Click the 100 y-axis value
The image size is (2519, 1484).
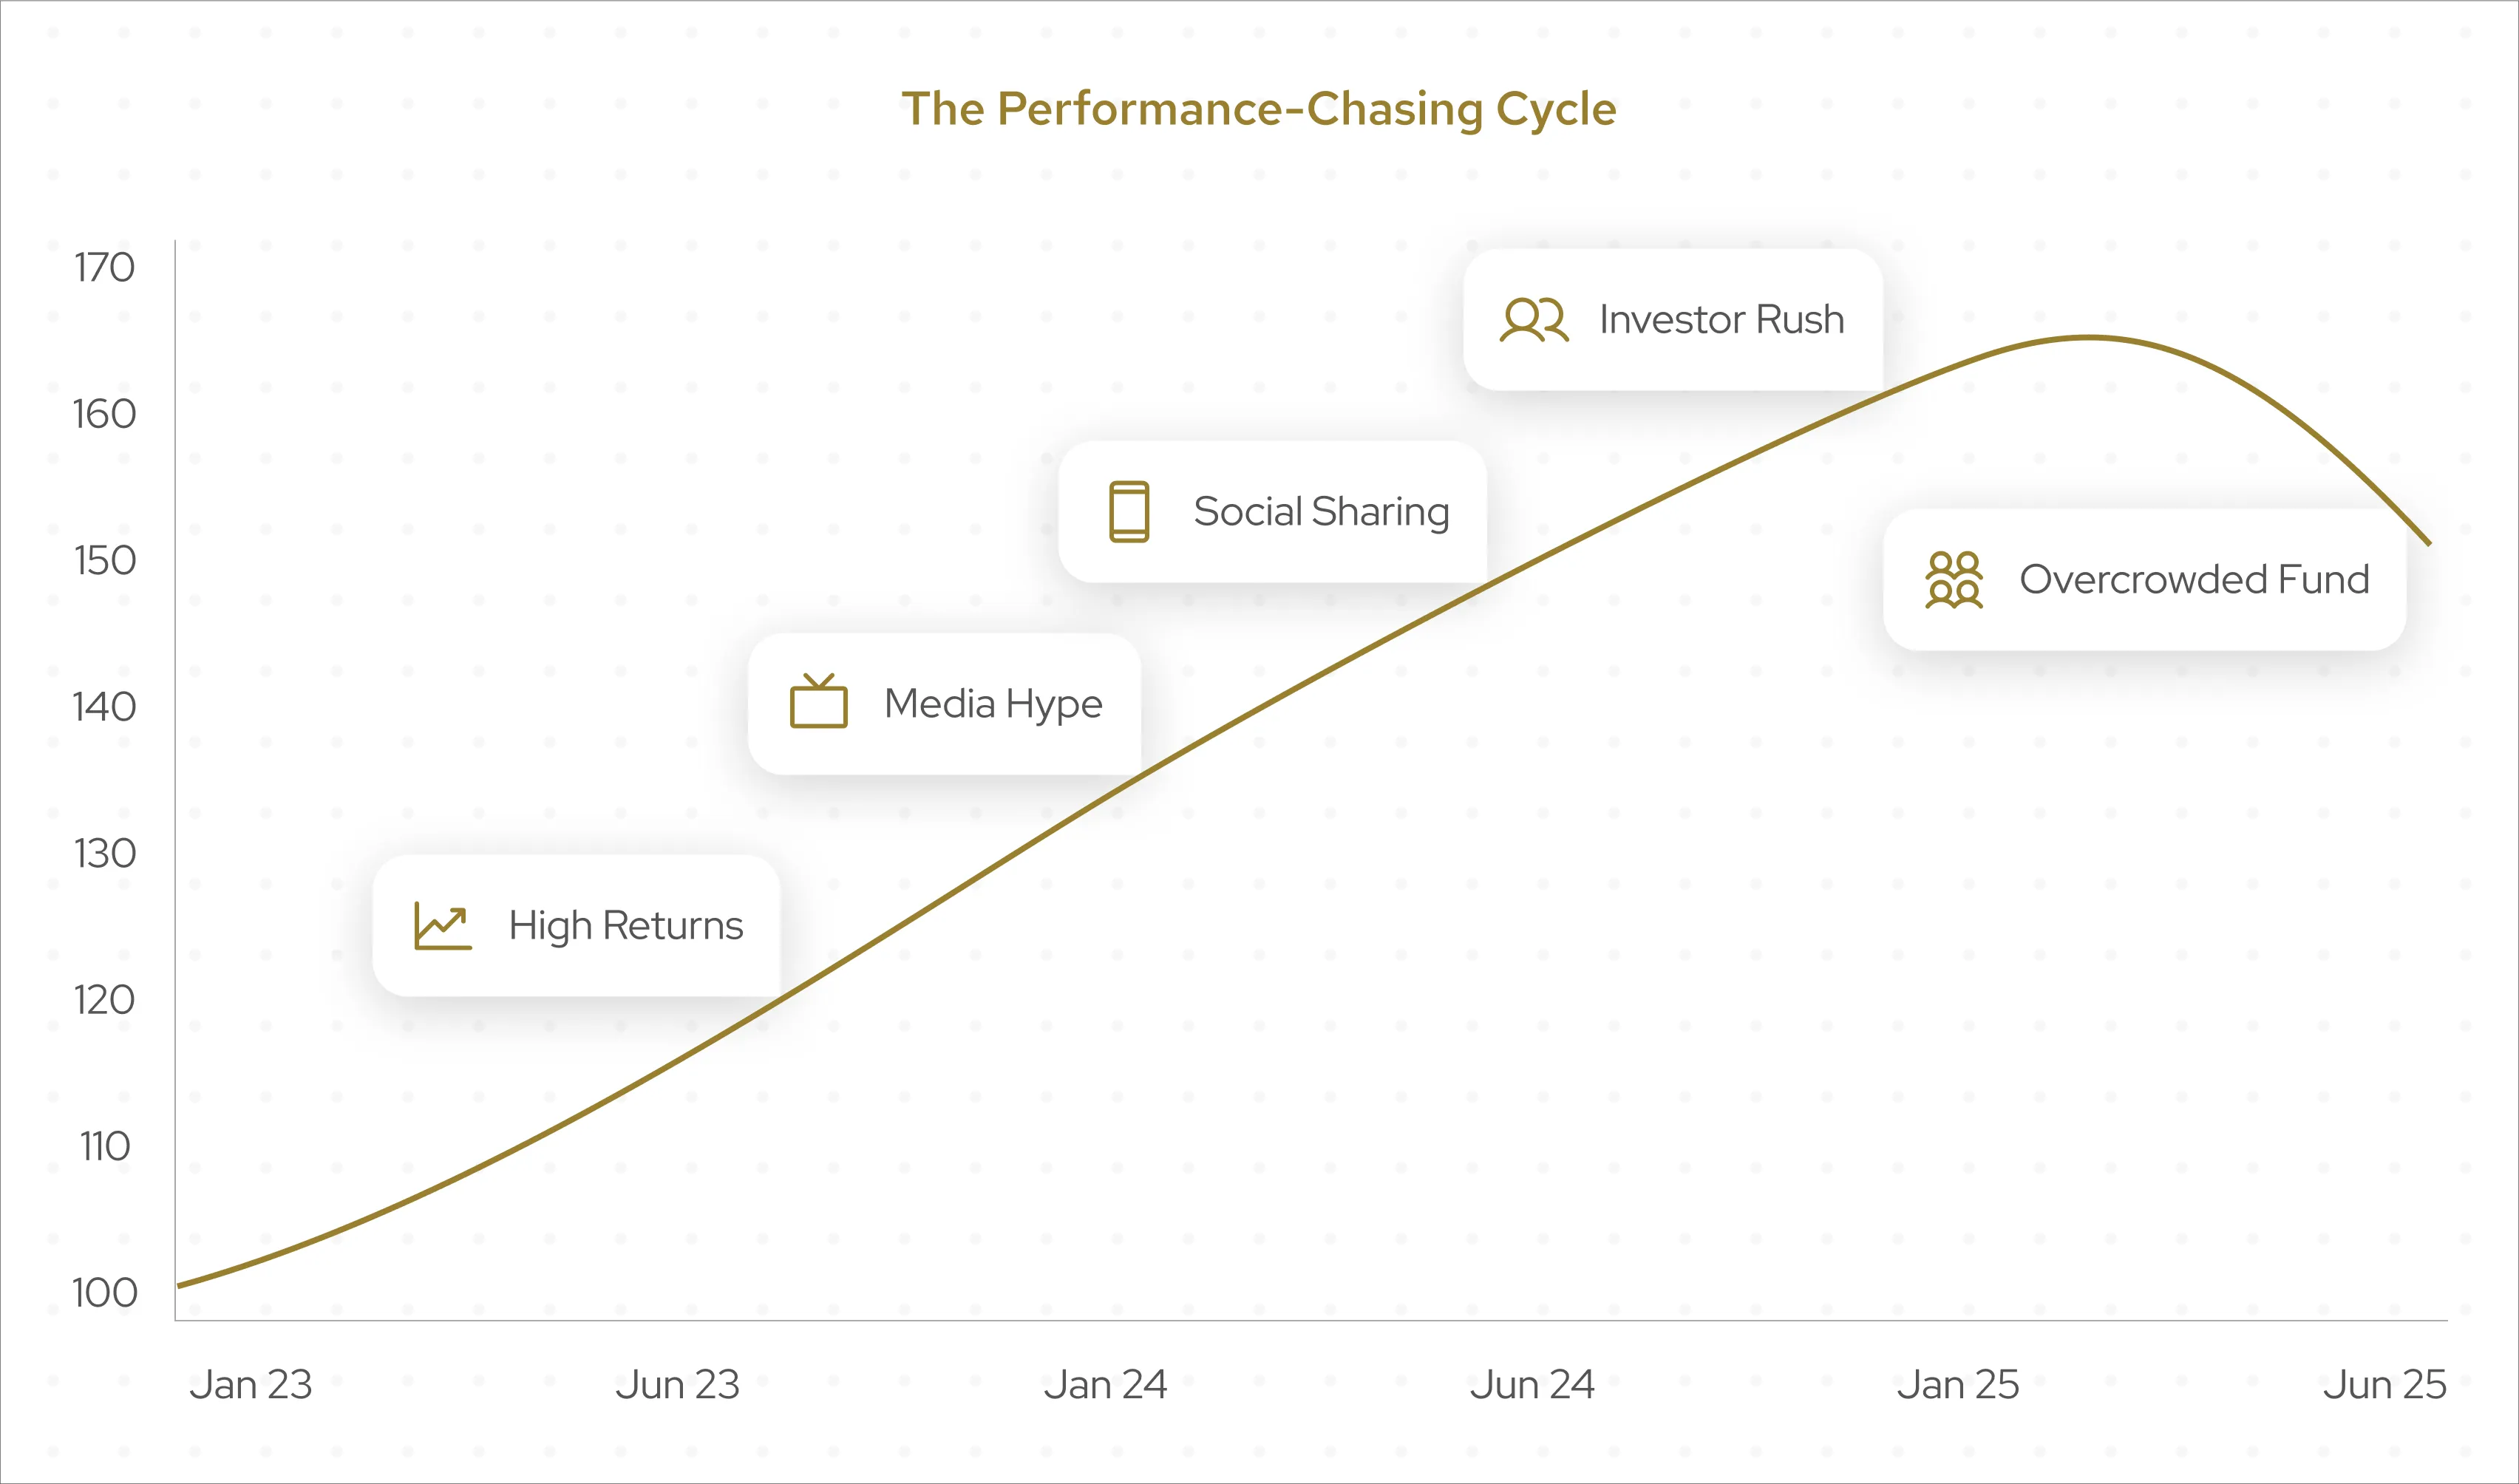104,1293
